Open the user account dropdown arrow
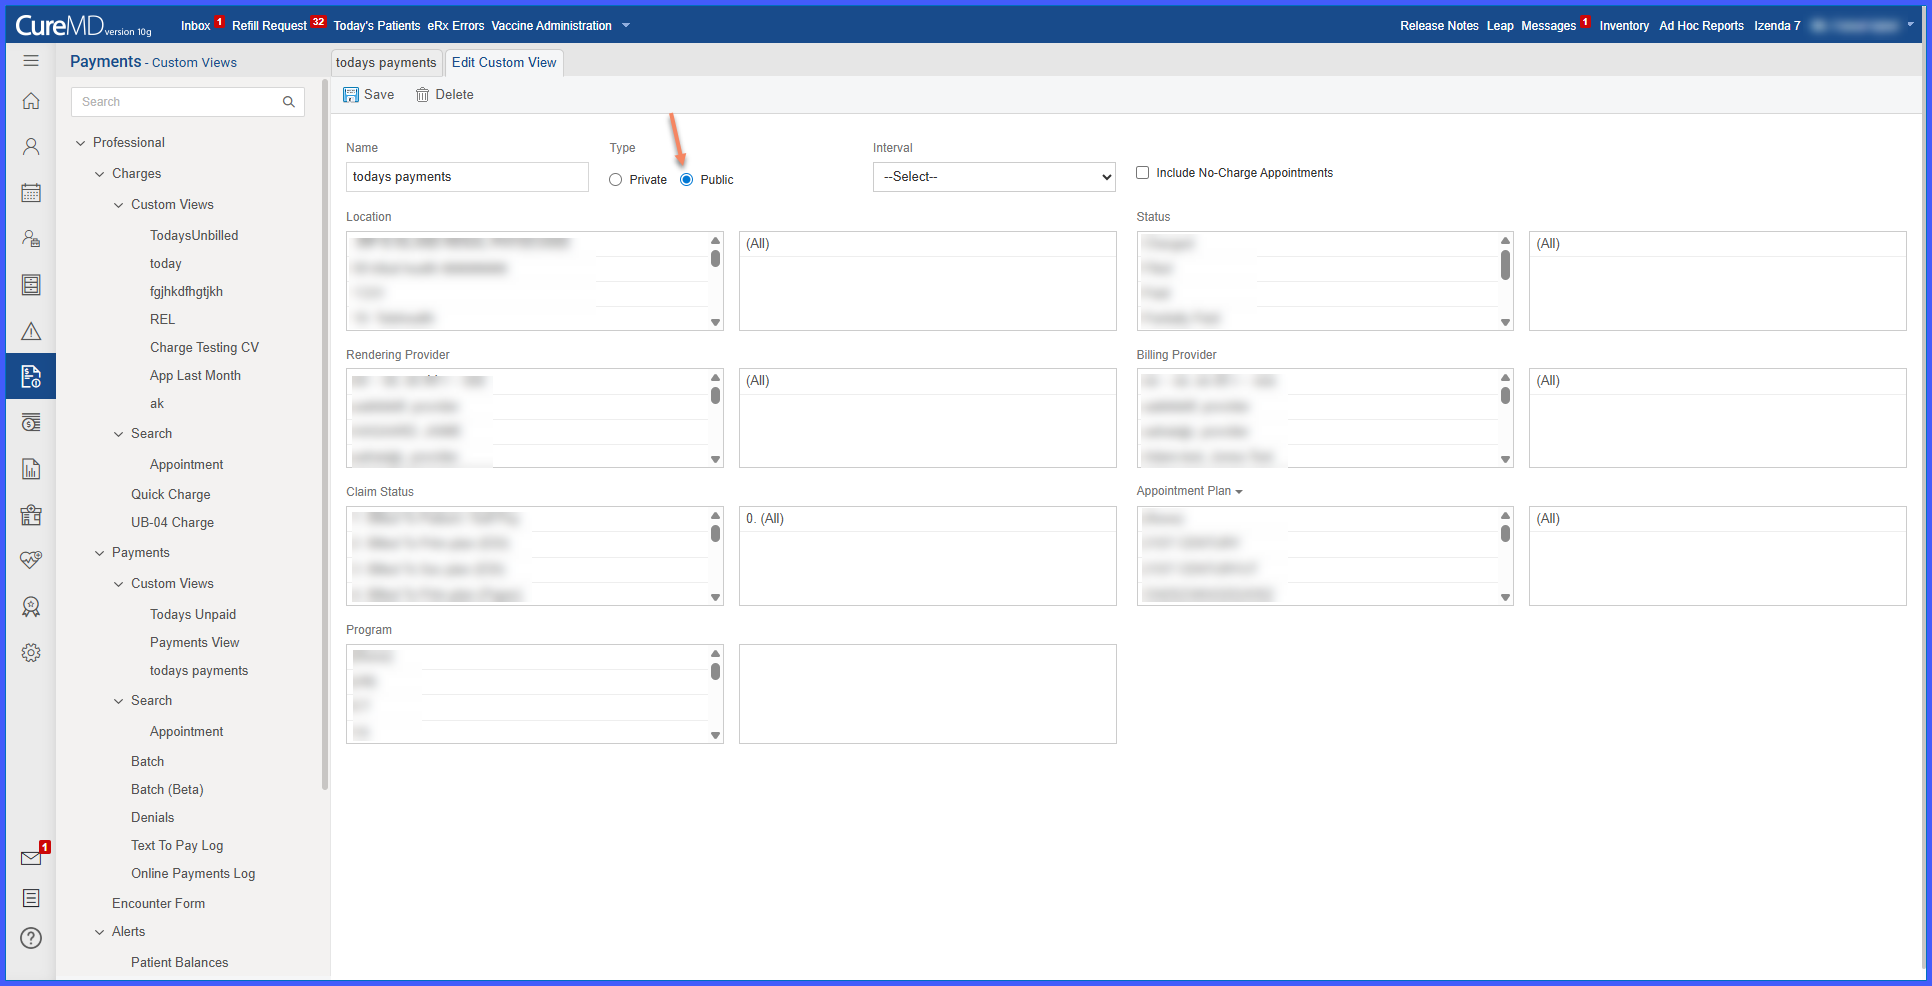Viewport: 1932px width, 986px height. coord(1910,25)
